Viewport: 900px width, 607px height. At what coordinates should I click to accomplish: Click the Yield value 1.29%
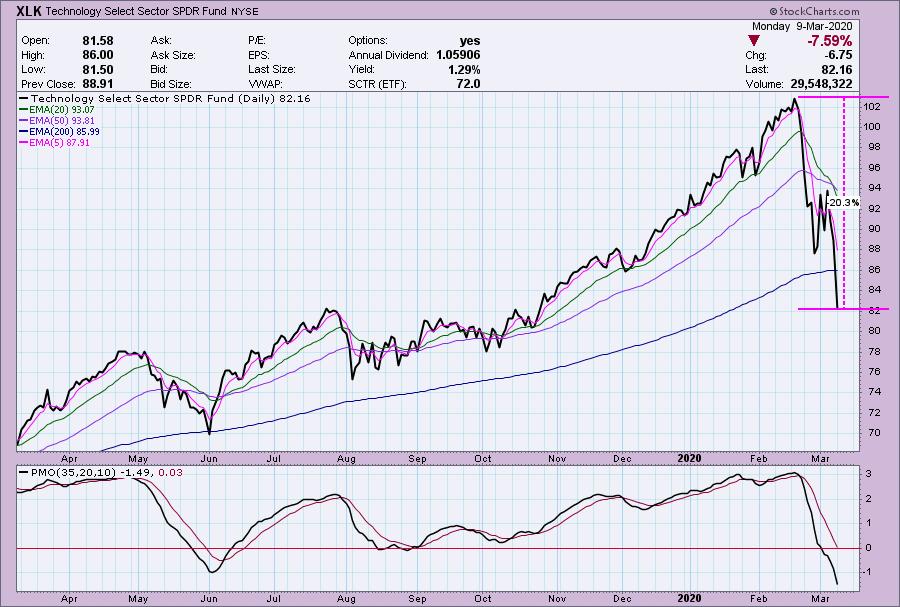pos(464,69)
